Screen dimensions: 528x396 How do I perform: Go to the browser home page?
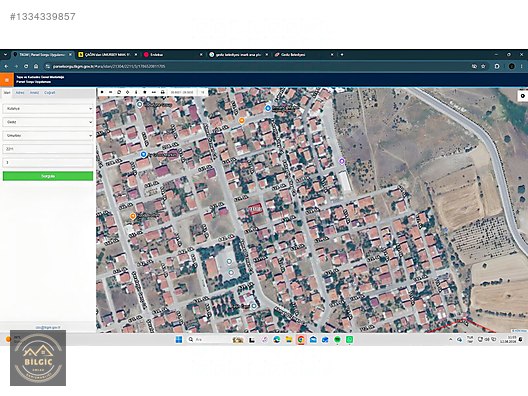pyautogui.click(x=36, y=66)
